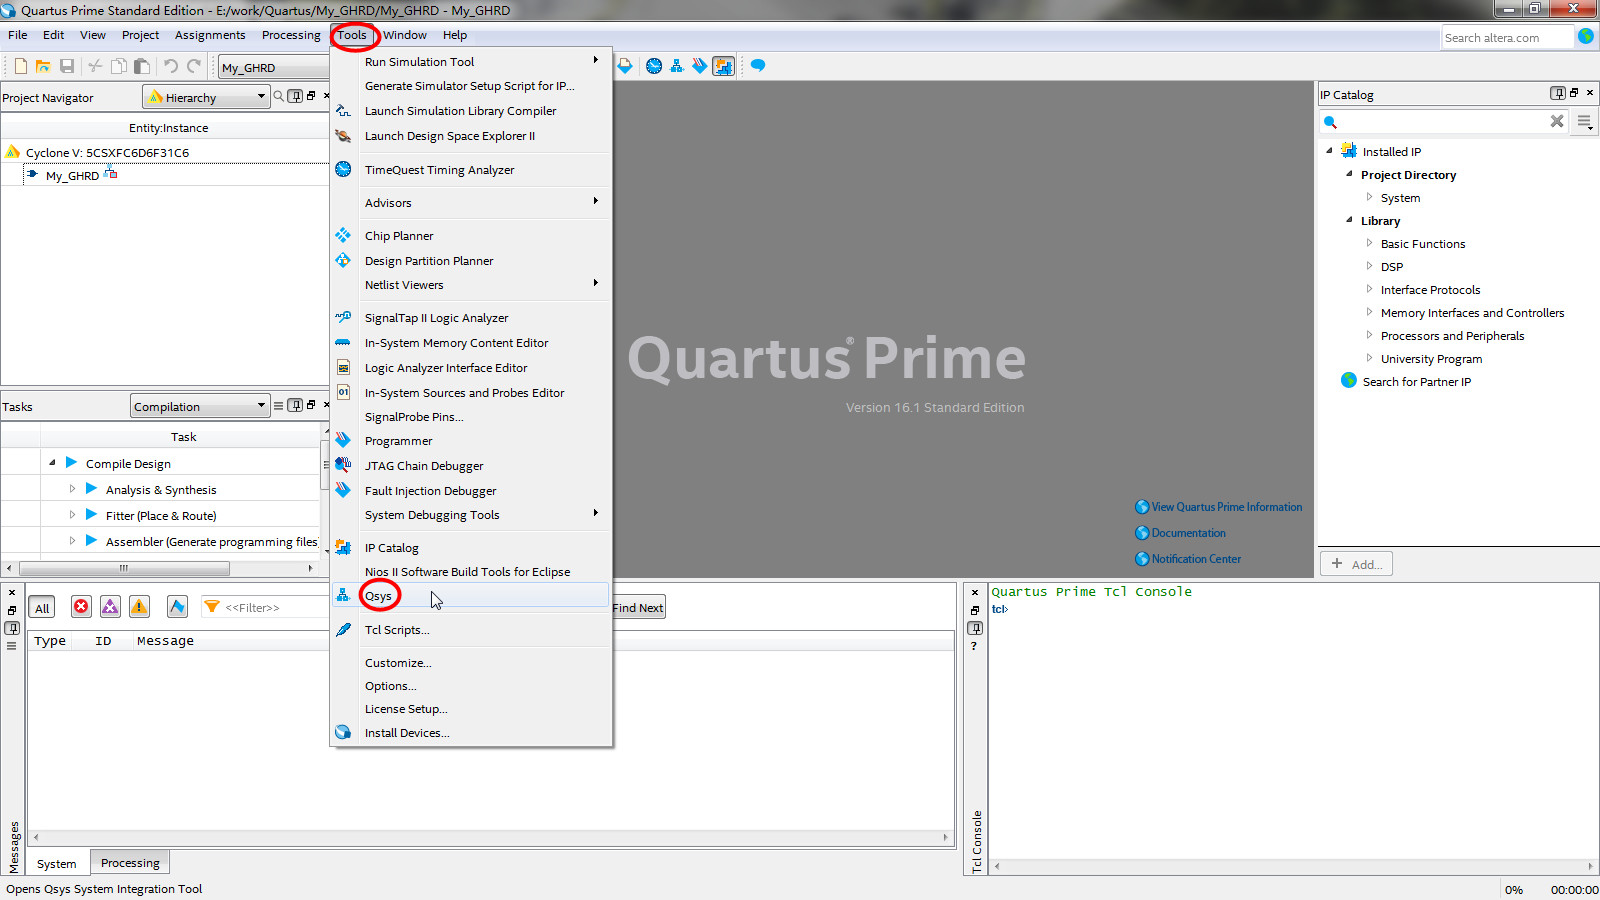
Task: Open the Hierarchy dropdown in Project Navigator
Action: pyautogui.click(x=207, y=97)
